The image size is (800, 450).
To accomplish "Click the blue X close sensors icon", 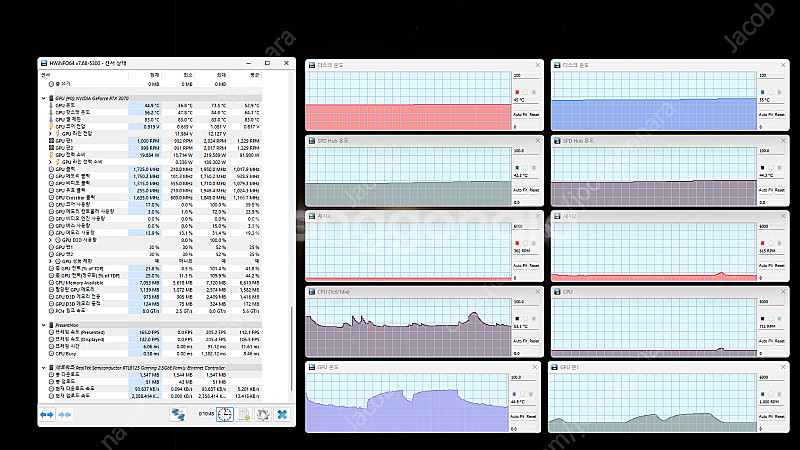I will (282, 414).
